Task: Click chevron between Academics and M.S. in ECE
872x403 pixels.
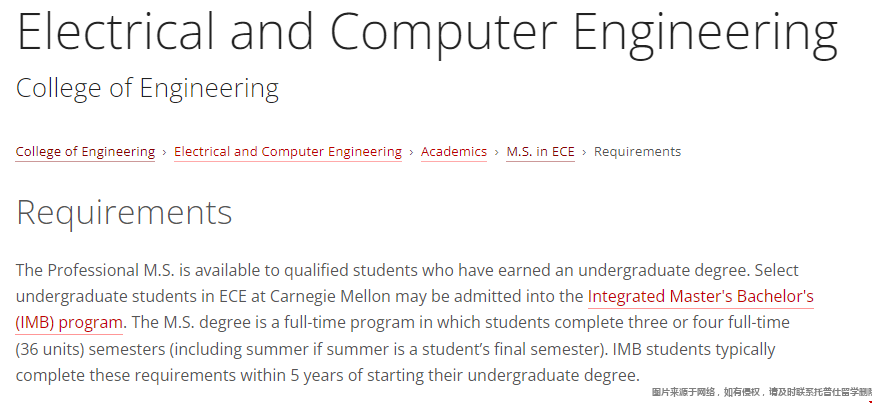Action: [497, 152]
